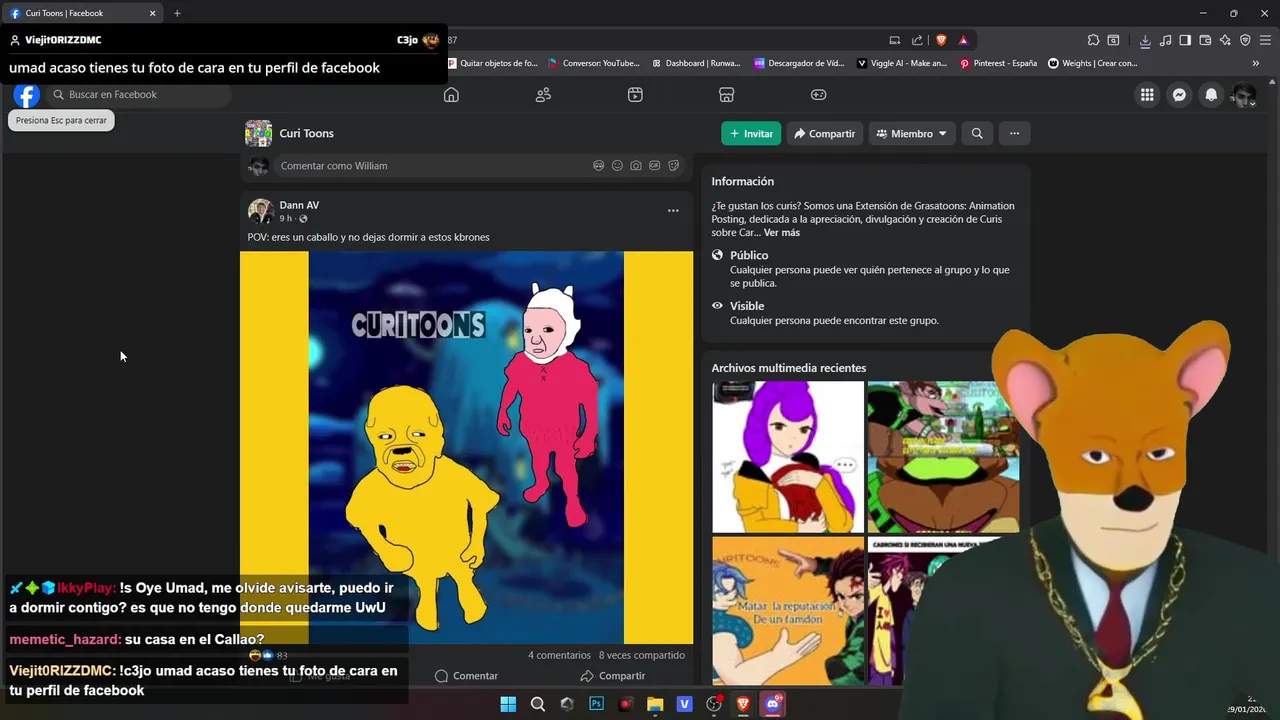Open the Windows Start menu
This screenshot has height=720, width=1280.
click(x=508, y=704)
